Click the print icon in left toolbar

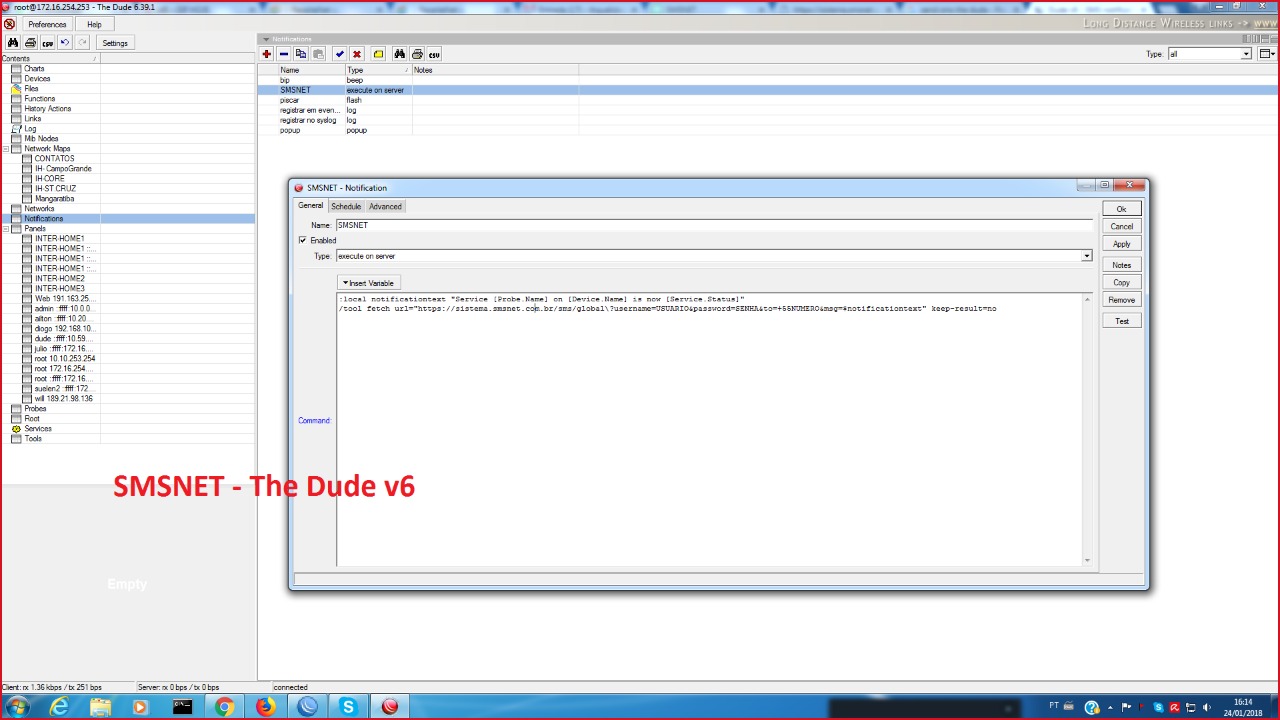click(30, 43)
